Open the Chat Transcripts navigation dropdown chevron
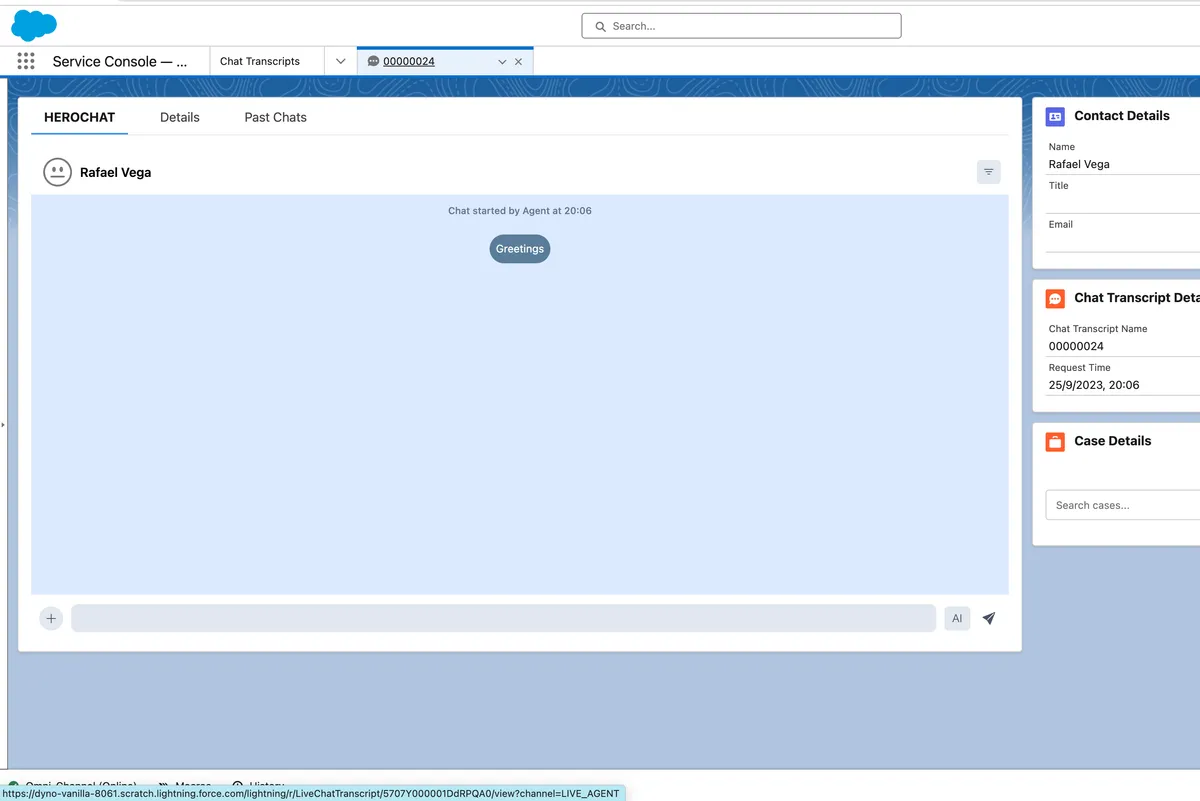Viewport: 1200px width, 801px height. (341, 61)
